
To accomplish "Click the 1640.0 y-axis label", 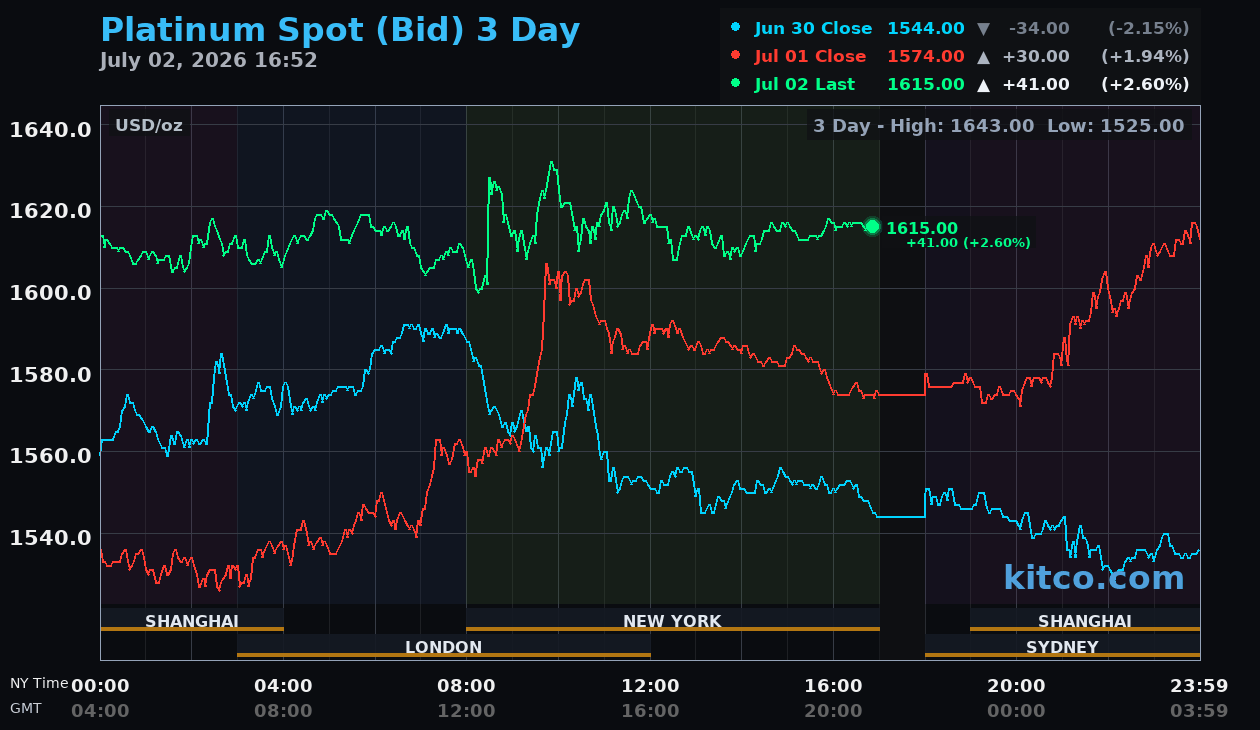I will [51, 129].
